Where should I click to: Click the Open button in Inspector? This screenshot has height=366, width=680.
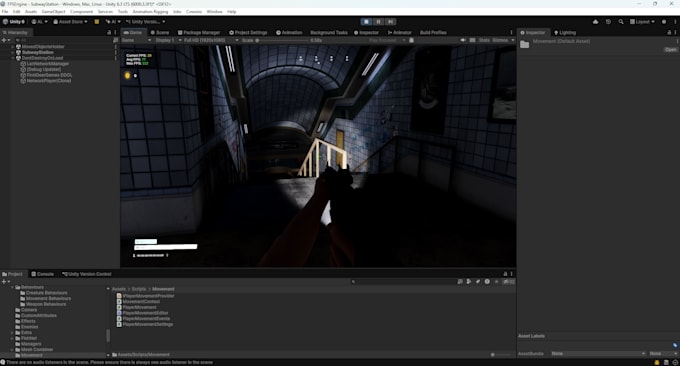[x=670, y=50]
